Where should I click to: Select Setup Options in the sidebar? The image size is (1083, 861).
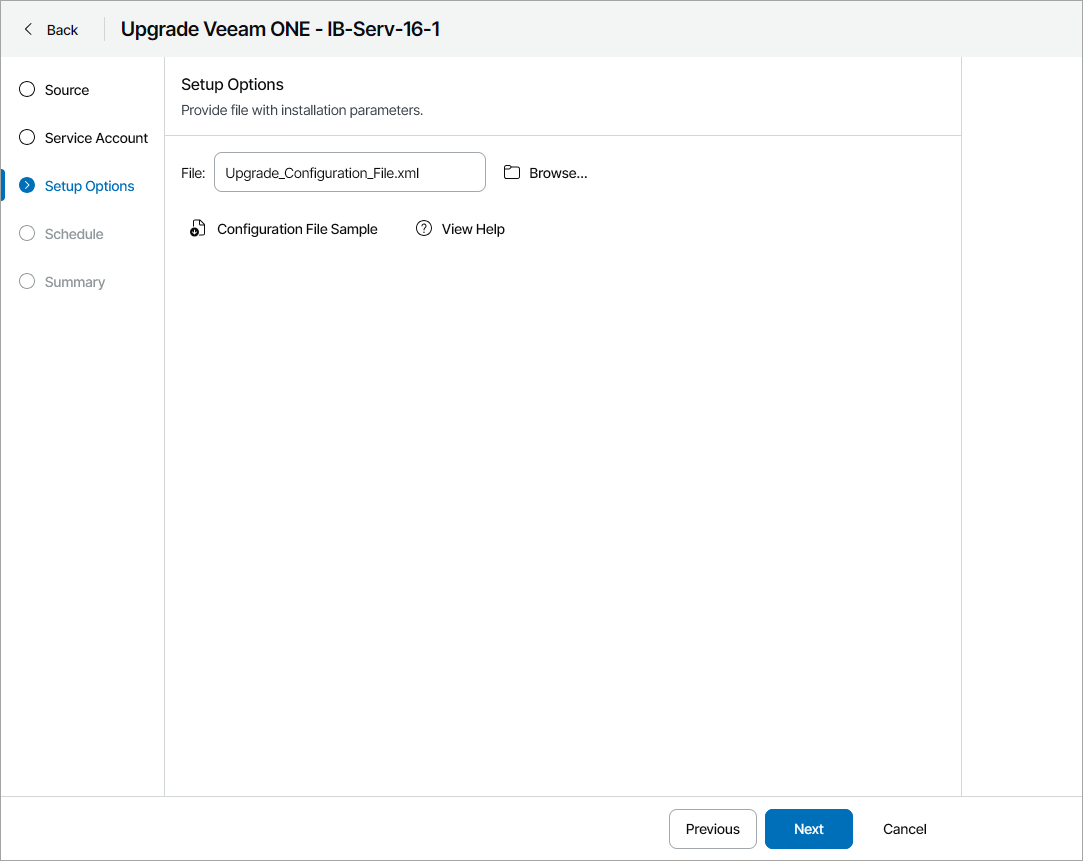(x=89, y=185)
